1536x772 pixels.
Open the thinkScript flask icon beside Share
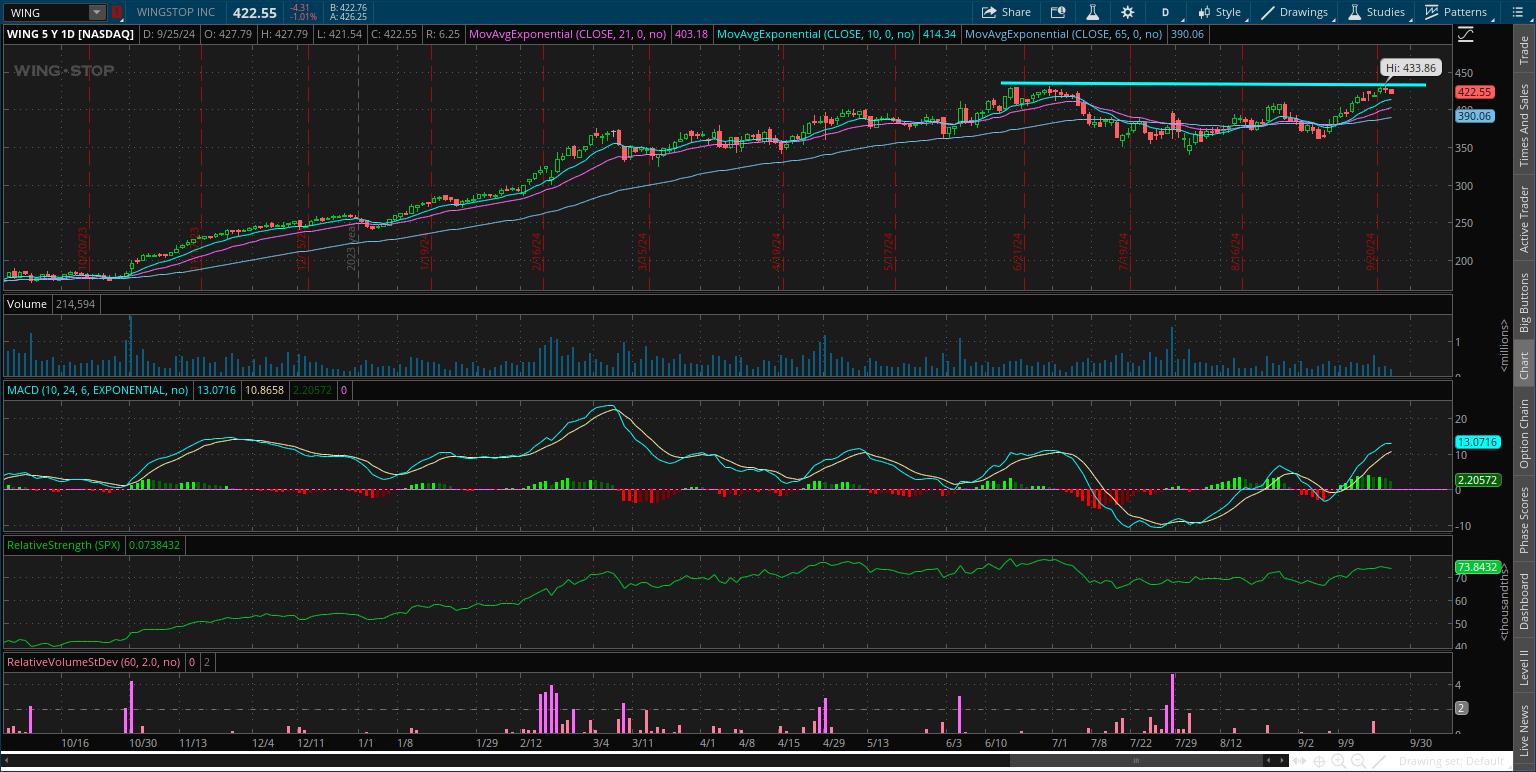click(1093, 12)
